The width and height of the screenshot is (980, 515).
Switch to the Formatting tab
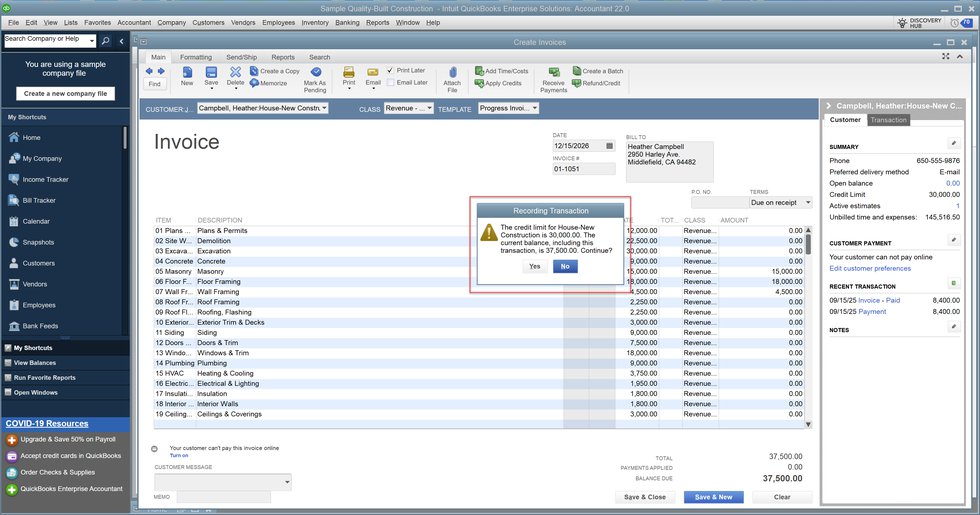(195, 57)
